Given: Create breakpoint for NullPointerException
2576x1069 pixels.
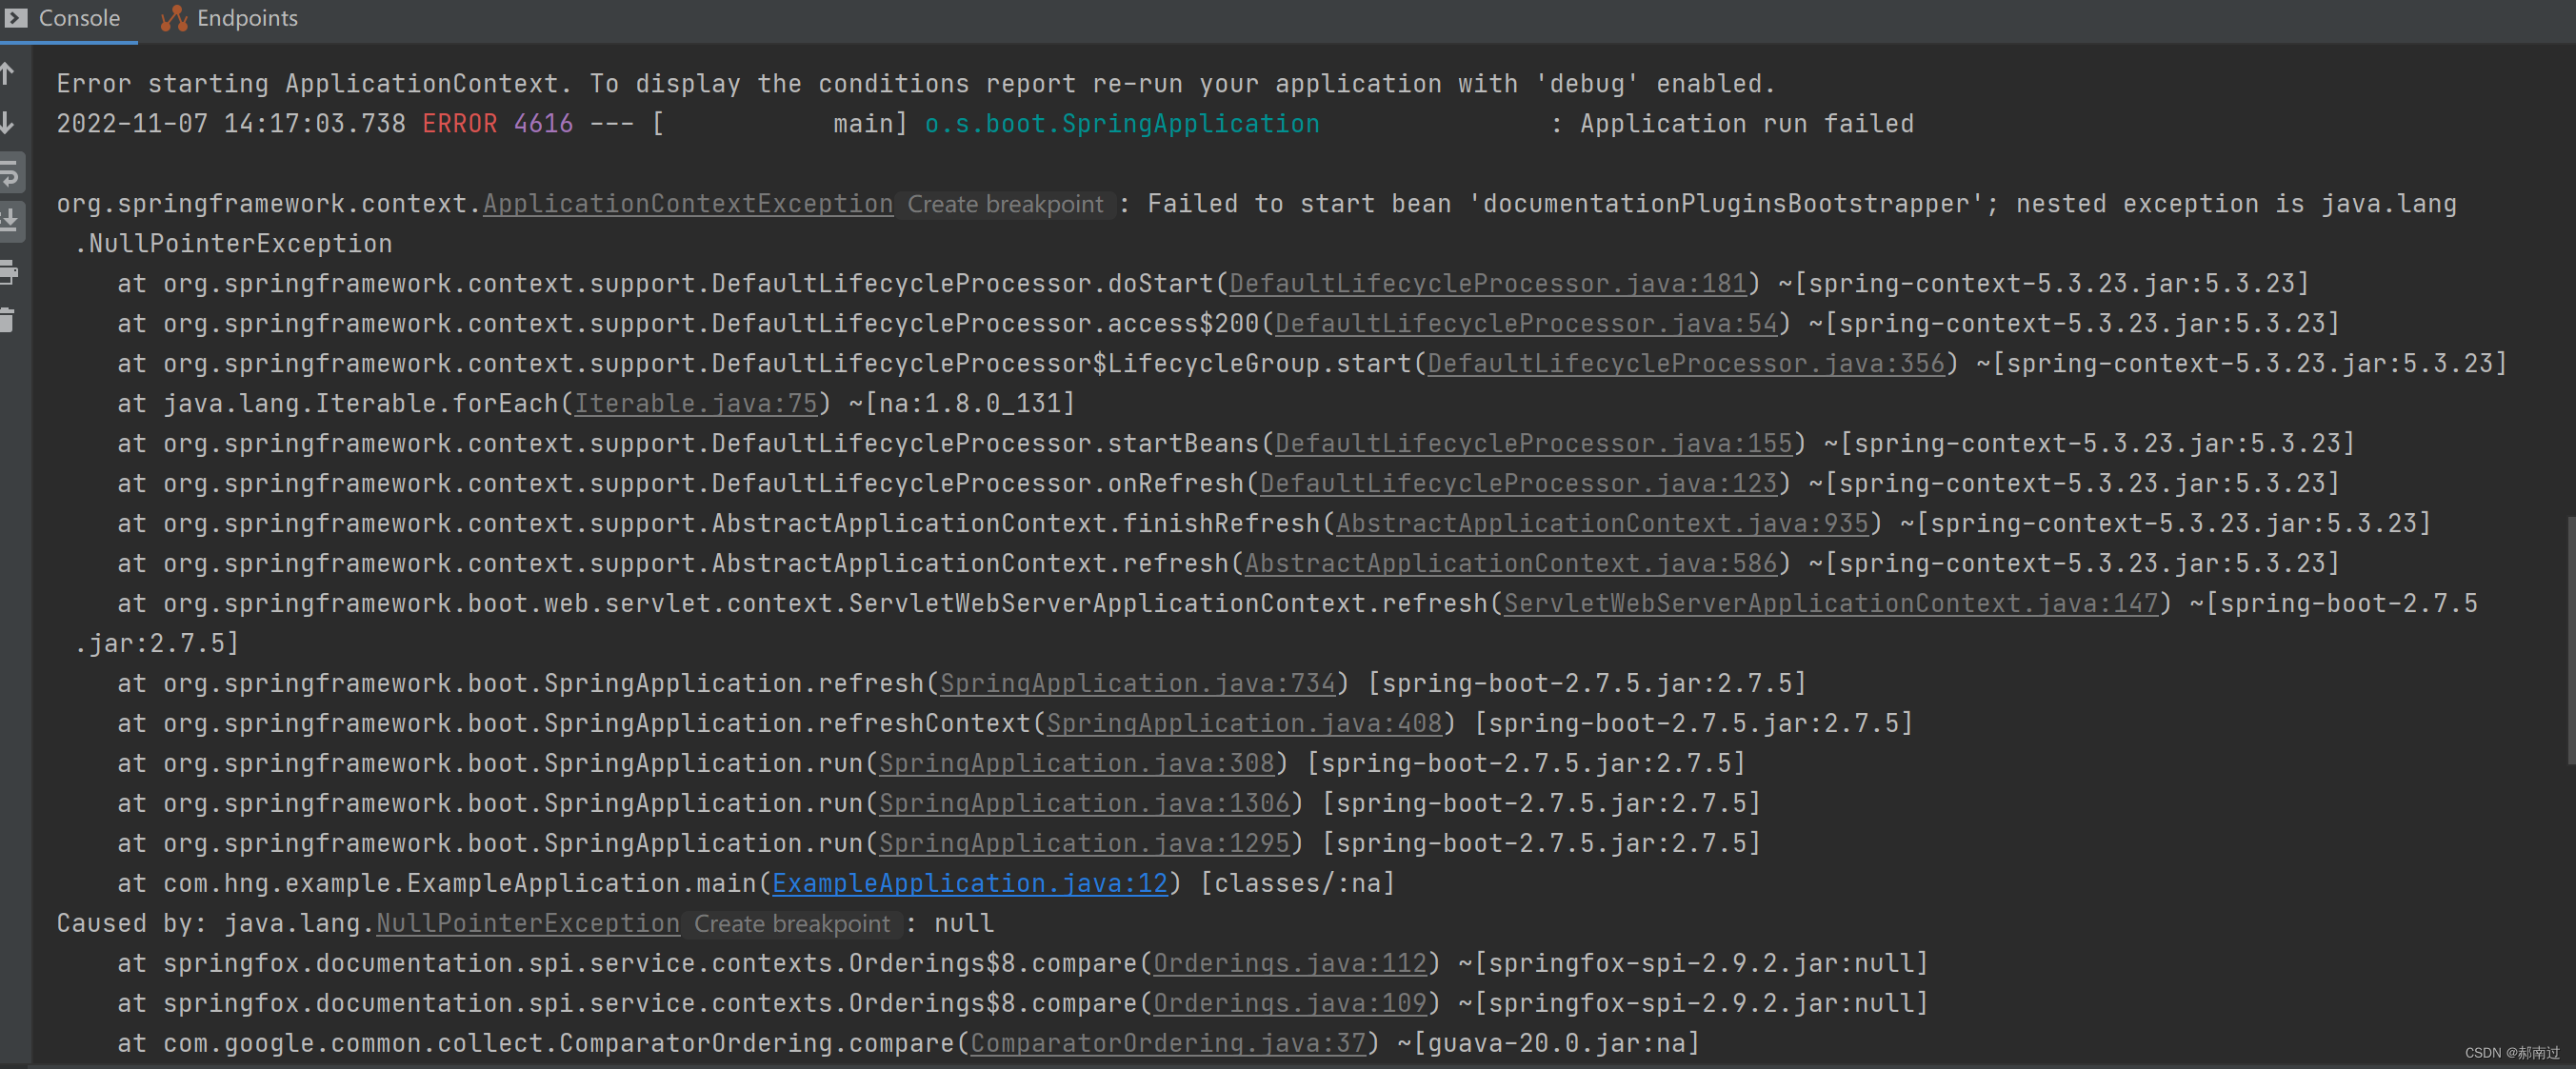Looking at the screenshot, I should pyautogui.click(x=791, y=924).
